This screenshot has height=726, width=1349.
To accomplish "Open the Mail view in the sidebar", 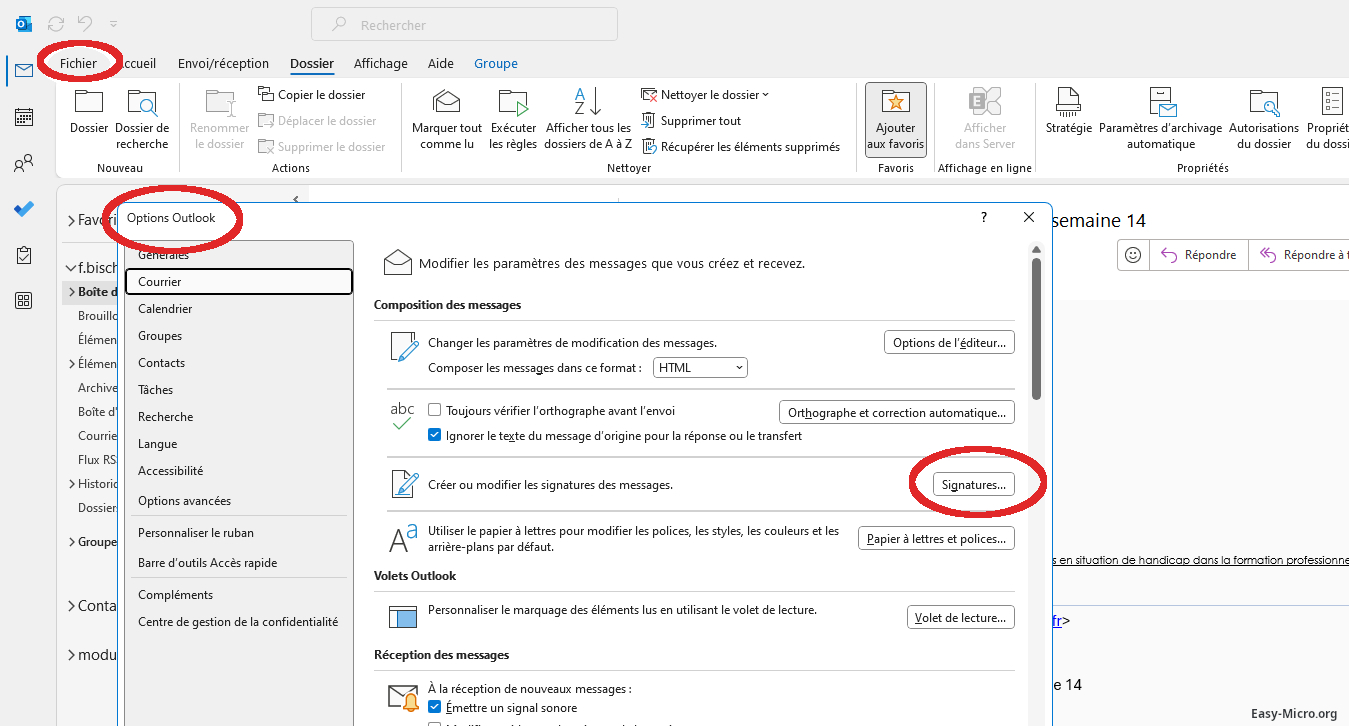I will tap(24, 71).
